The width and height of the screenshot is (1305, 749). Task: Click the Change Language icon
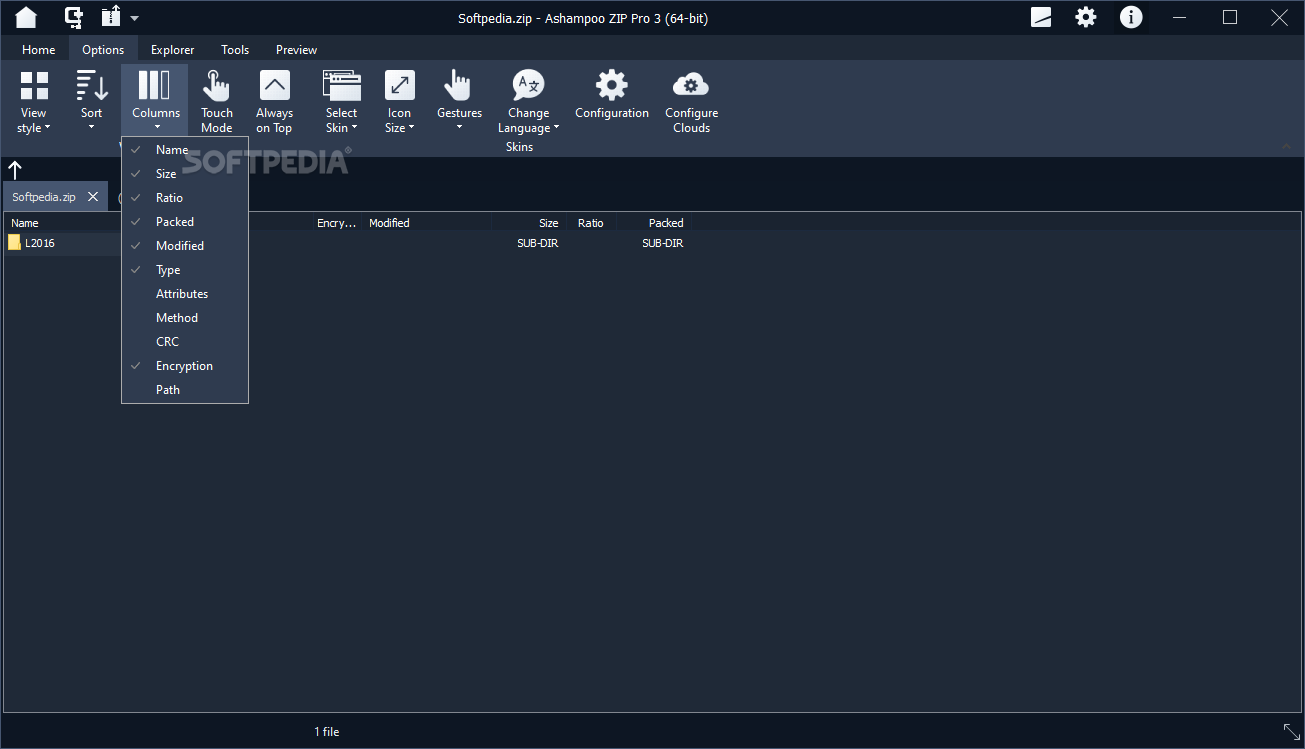(528, 85)
